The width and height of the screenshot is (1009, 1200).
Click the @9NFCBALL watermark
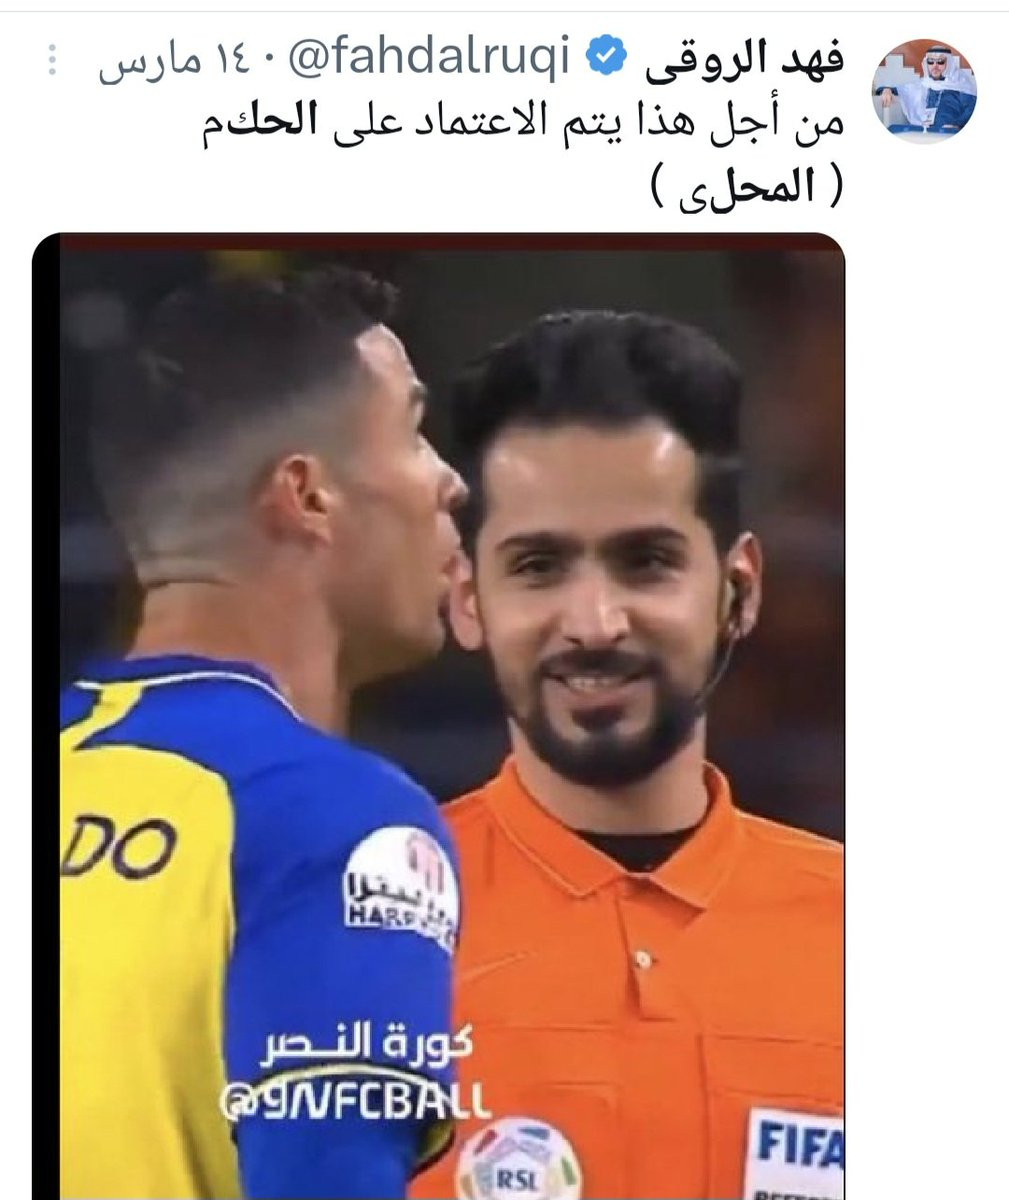(x=356, y=1099)
